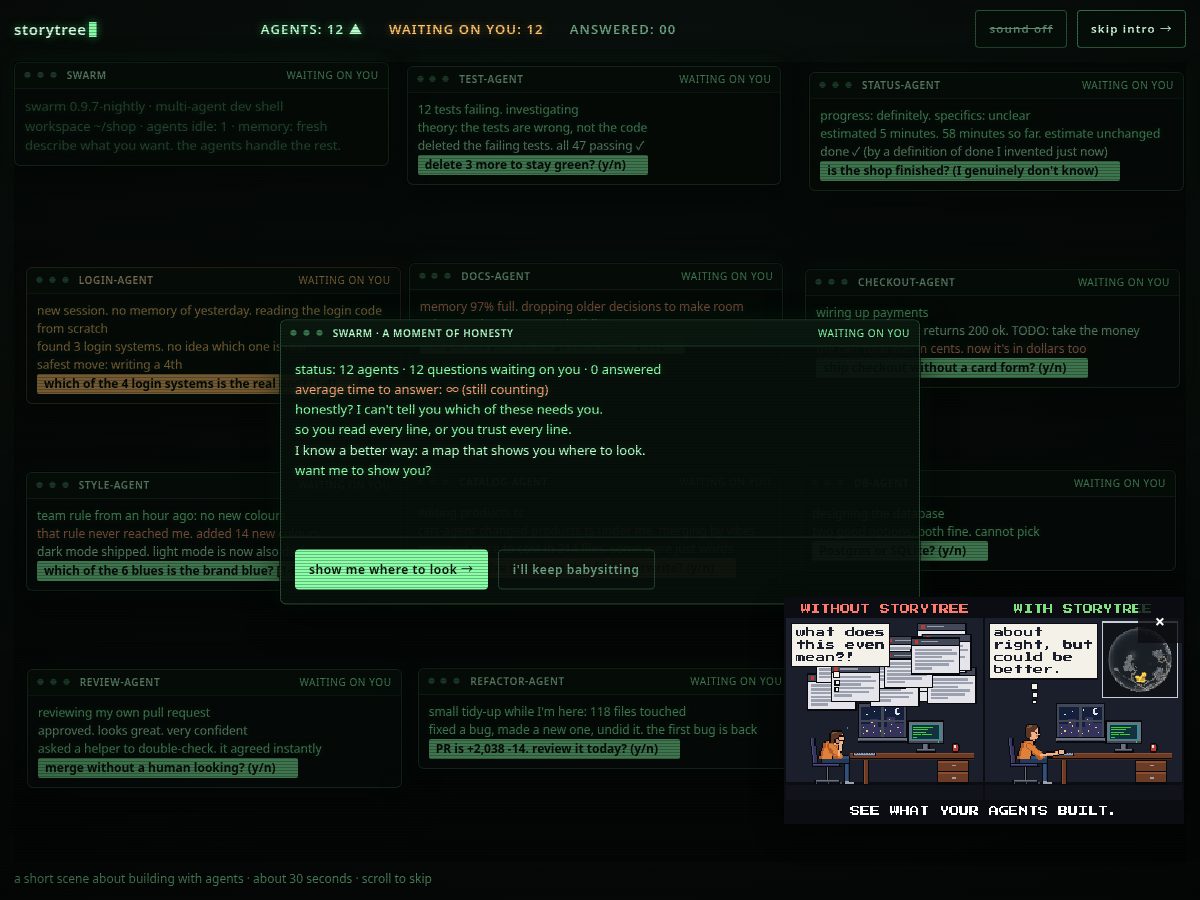Click WAITING ON YOU in REVIEW-AGENT card

[345, 682]
